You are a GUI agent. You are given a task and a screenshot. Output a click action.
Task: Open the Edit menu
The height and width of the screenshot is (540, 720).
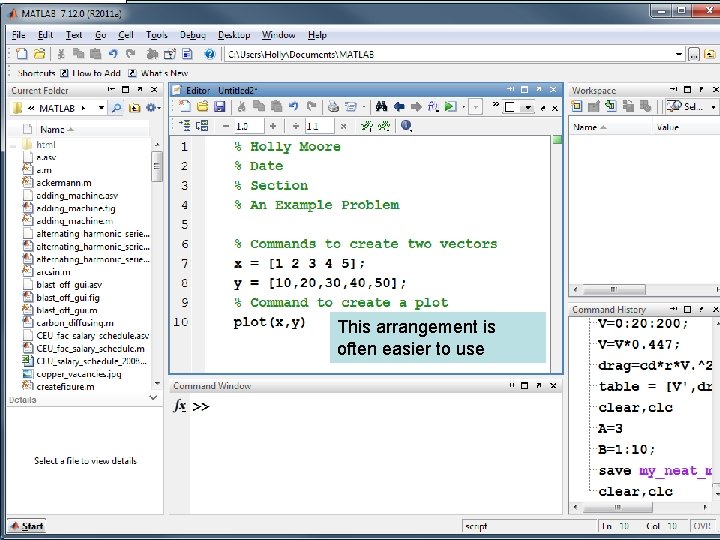(x=45, y=35)
